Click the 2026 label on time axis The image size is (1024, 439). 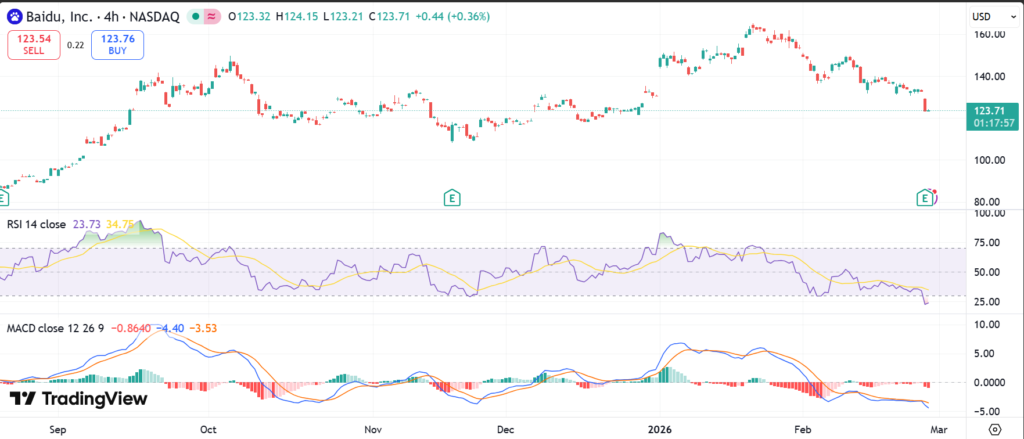658,428
